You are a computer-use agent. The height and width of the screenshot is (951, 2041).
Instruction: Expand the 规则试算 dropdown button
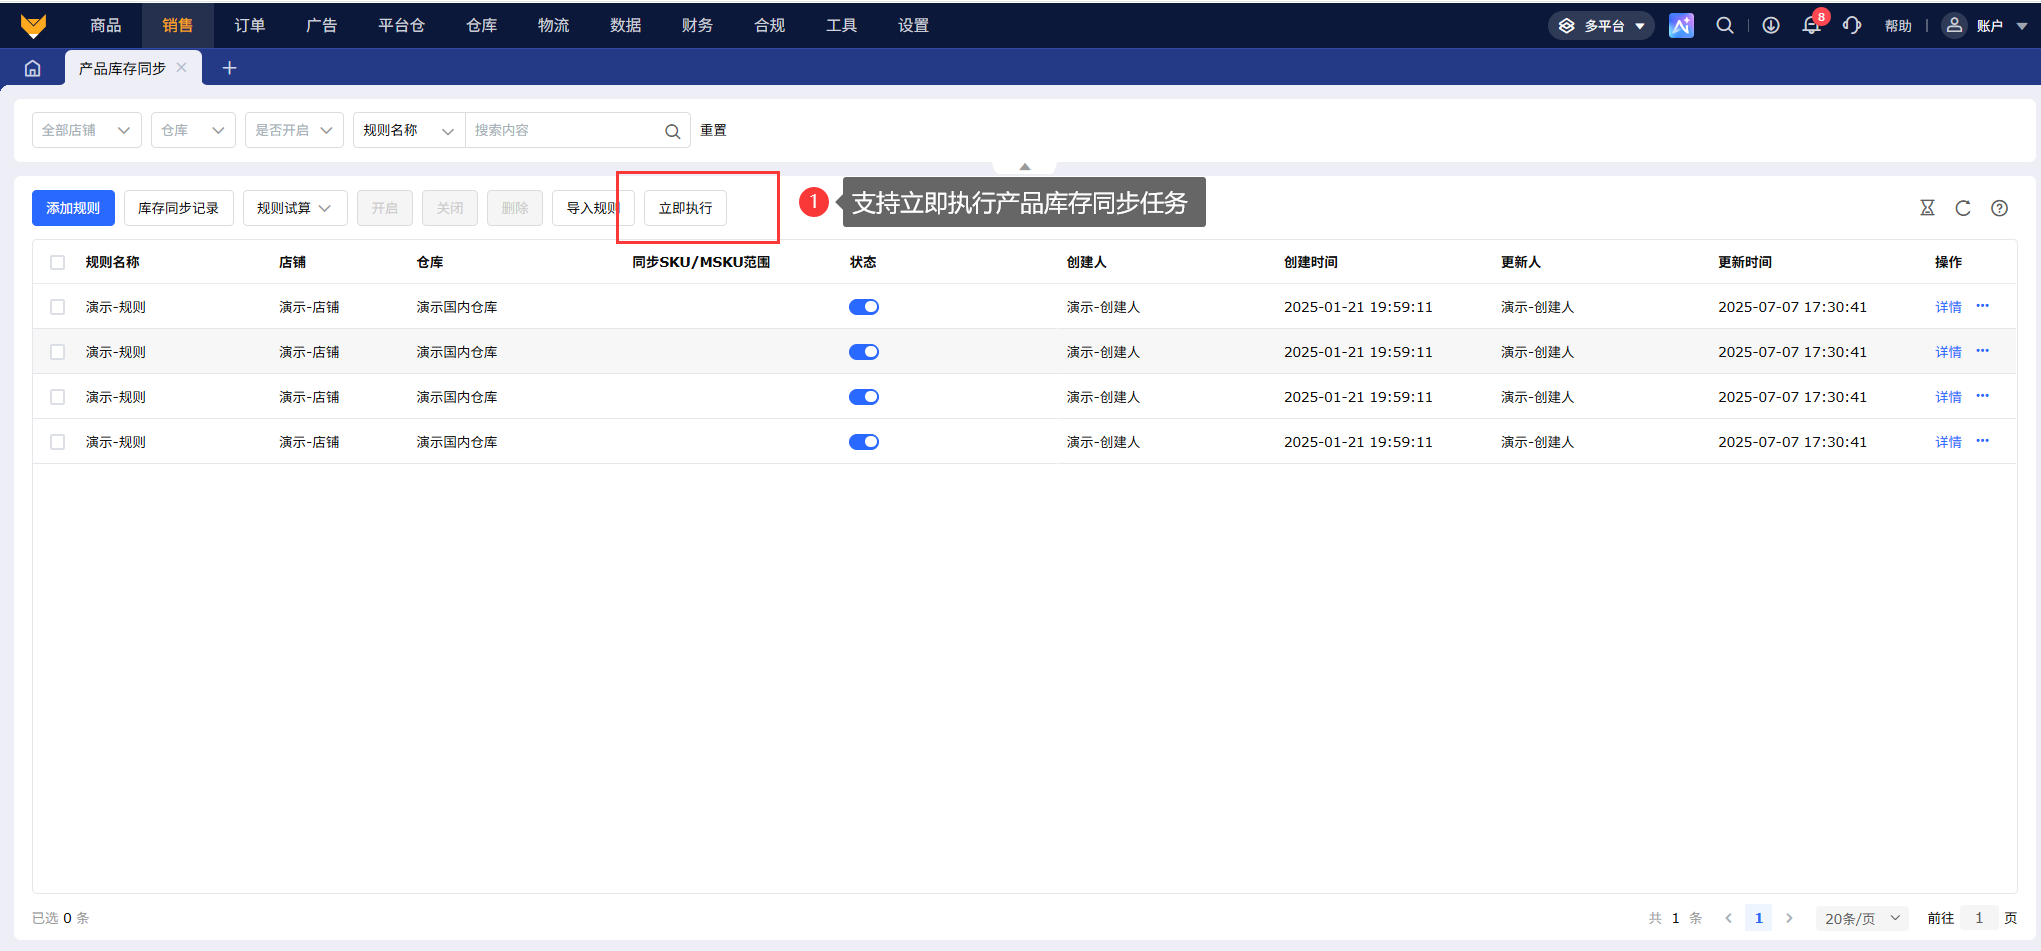[295, 208]
